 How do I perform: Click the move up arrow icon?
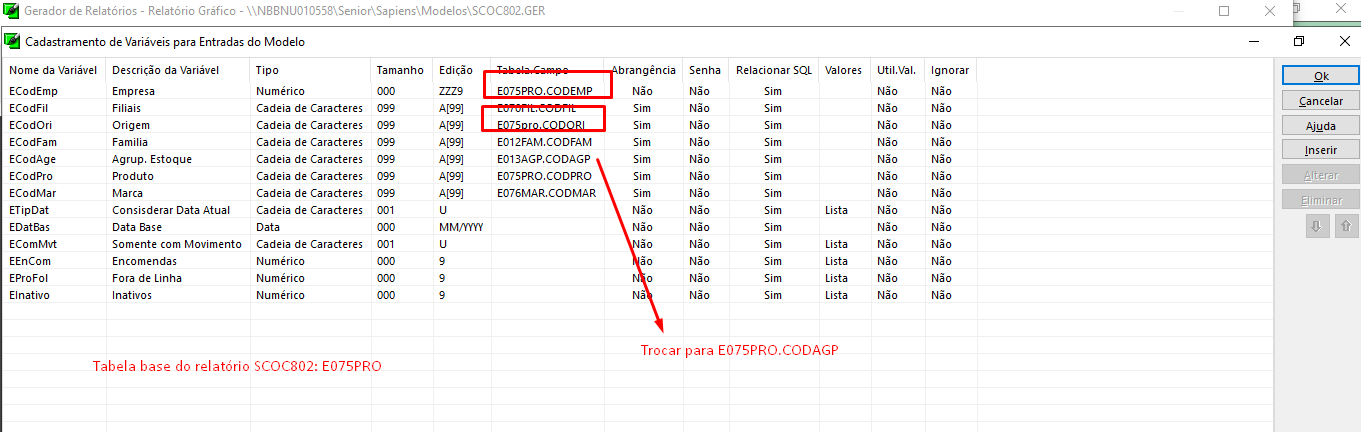coord(1345,226)
